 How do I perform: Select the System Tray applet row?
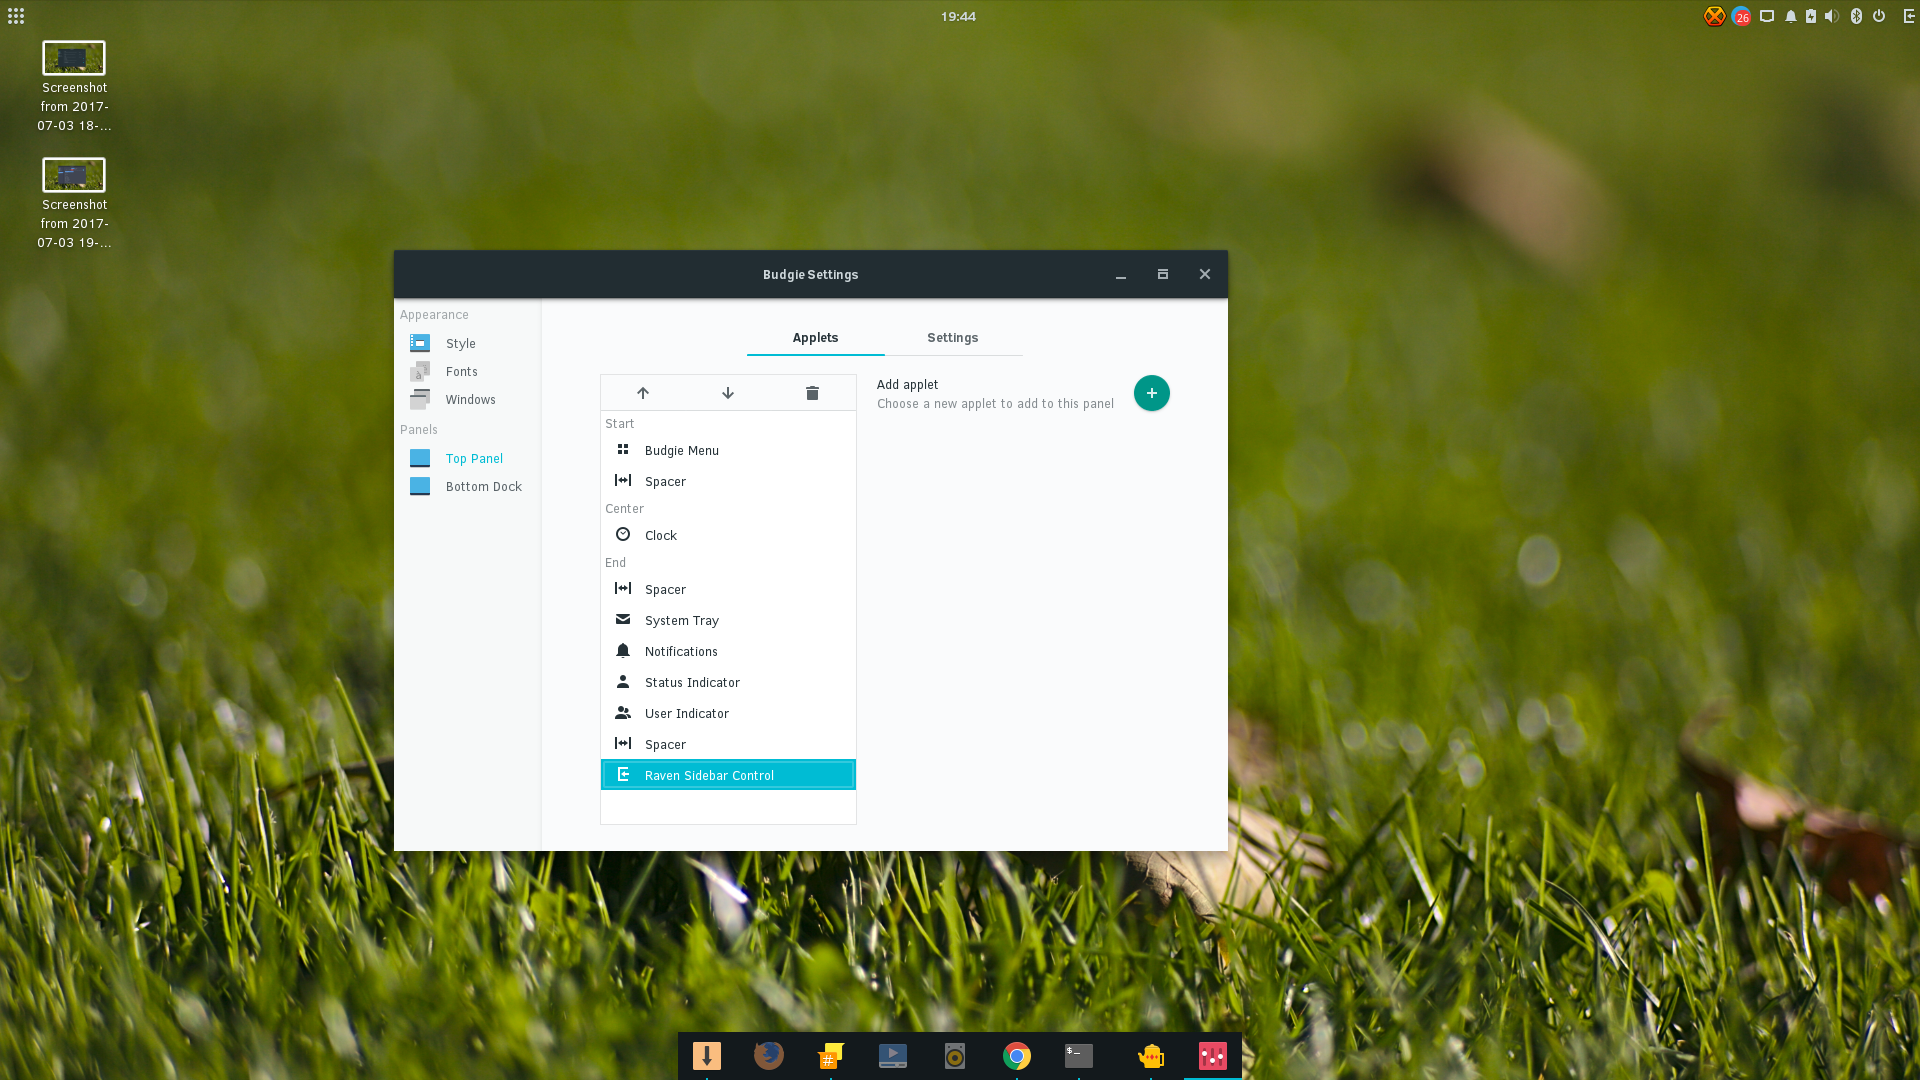point(728,620)
